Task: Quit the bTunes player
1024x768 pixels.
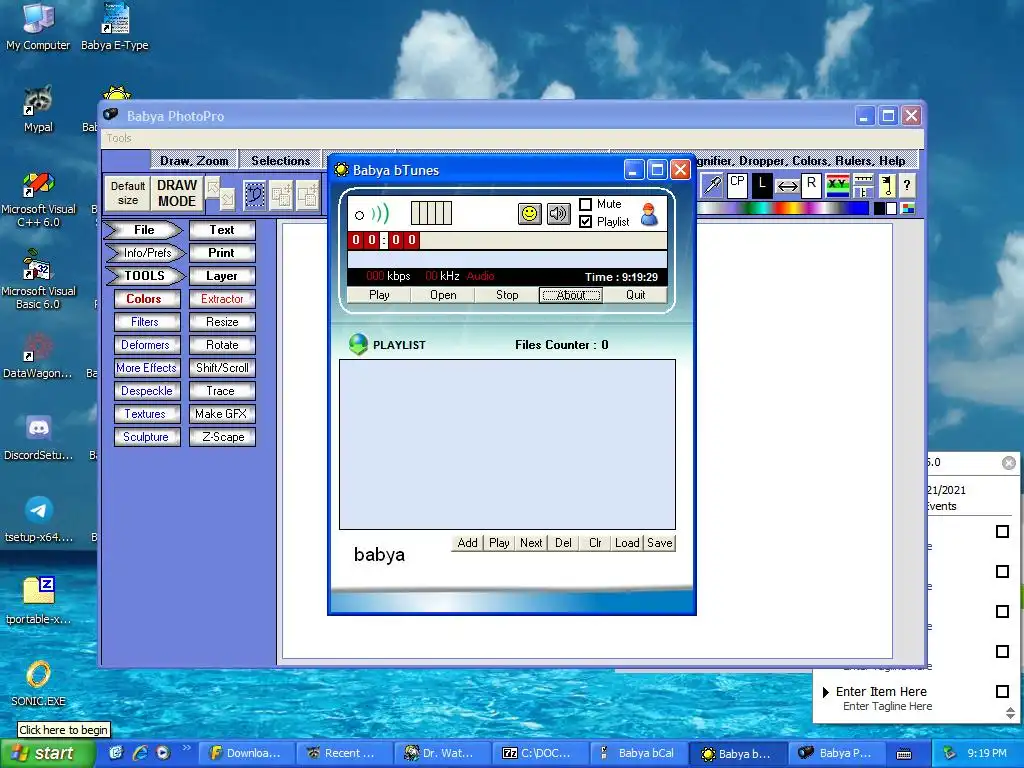Action: [x=635, y=295]
